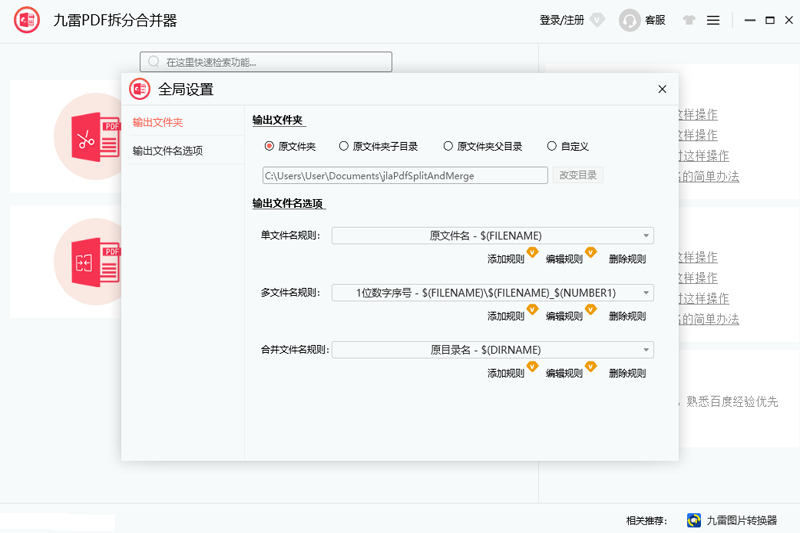Viewport: 800px width, 533px height.
Task: Expand the 单文件名规则 dropdown
Action: point(647,236)
